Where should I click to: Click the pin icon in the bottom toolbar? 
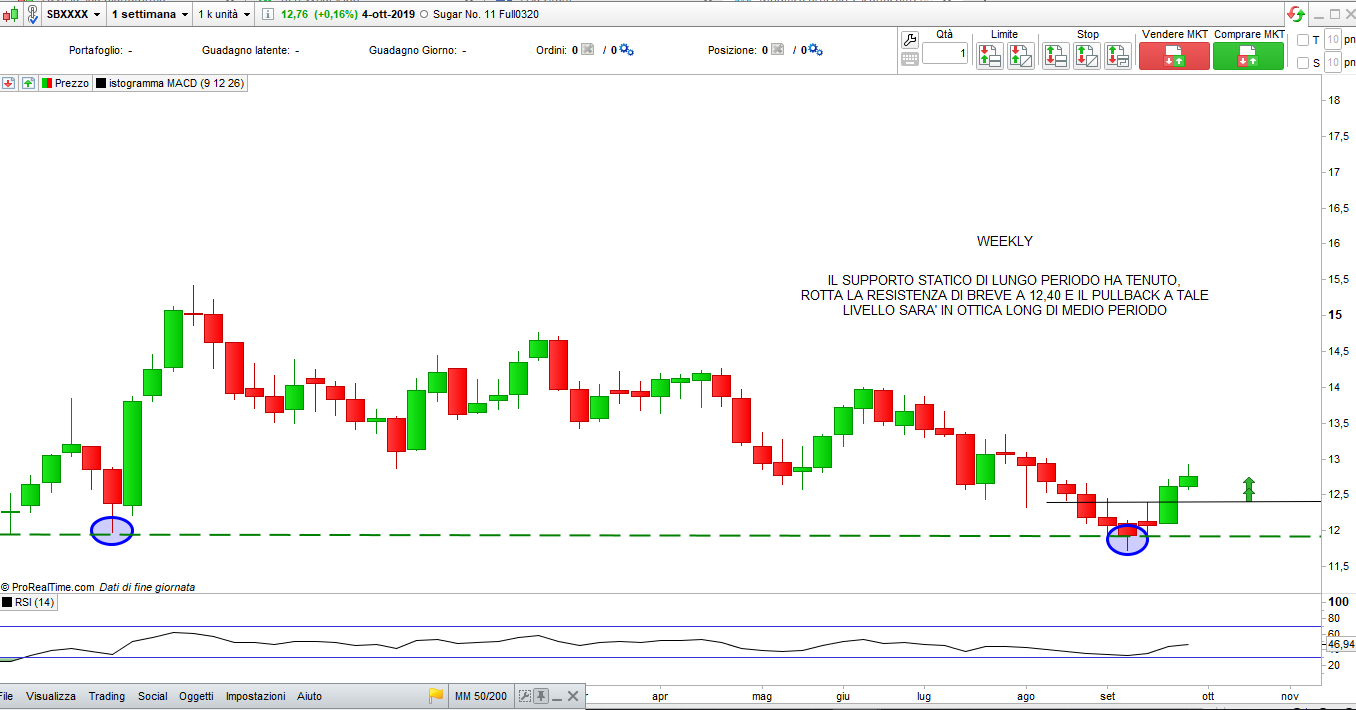[541, 696]
